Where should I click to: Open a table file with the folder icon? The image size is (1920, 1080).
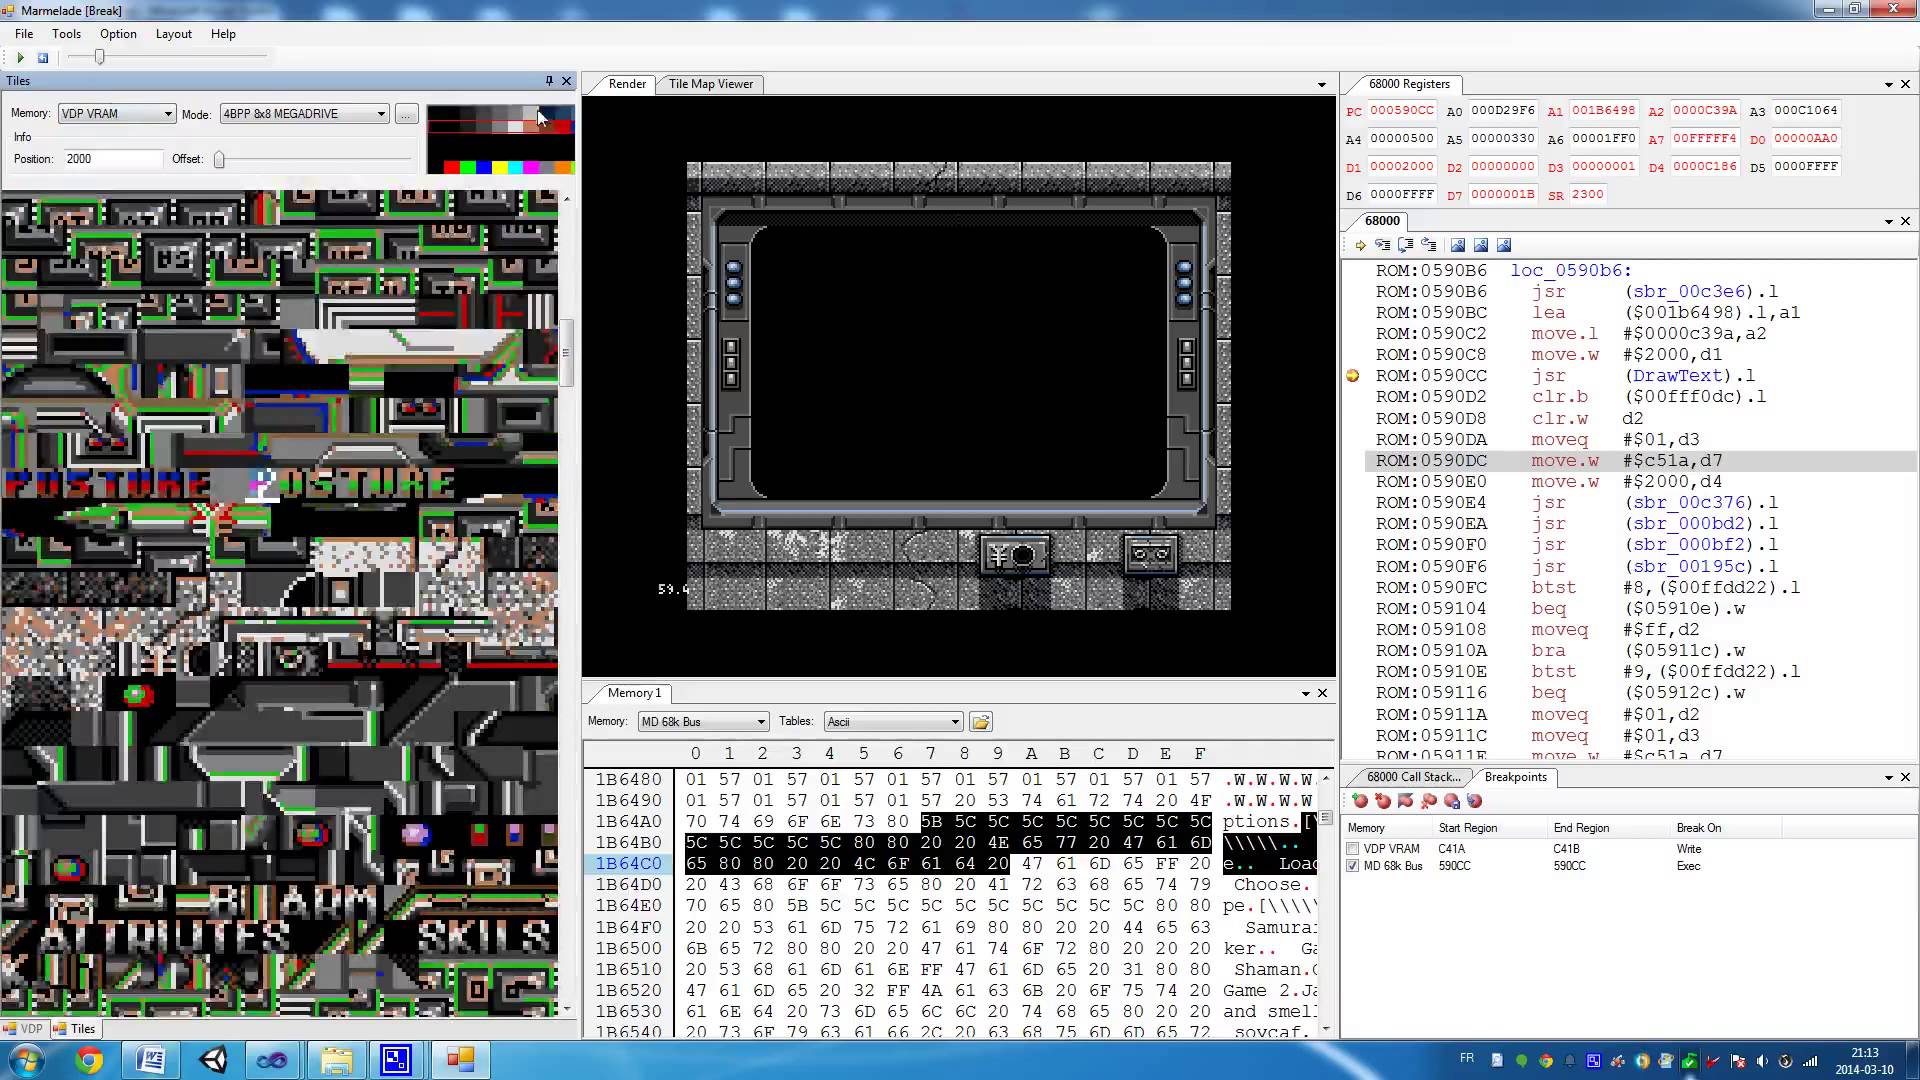tap(980, 722)
